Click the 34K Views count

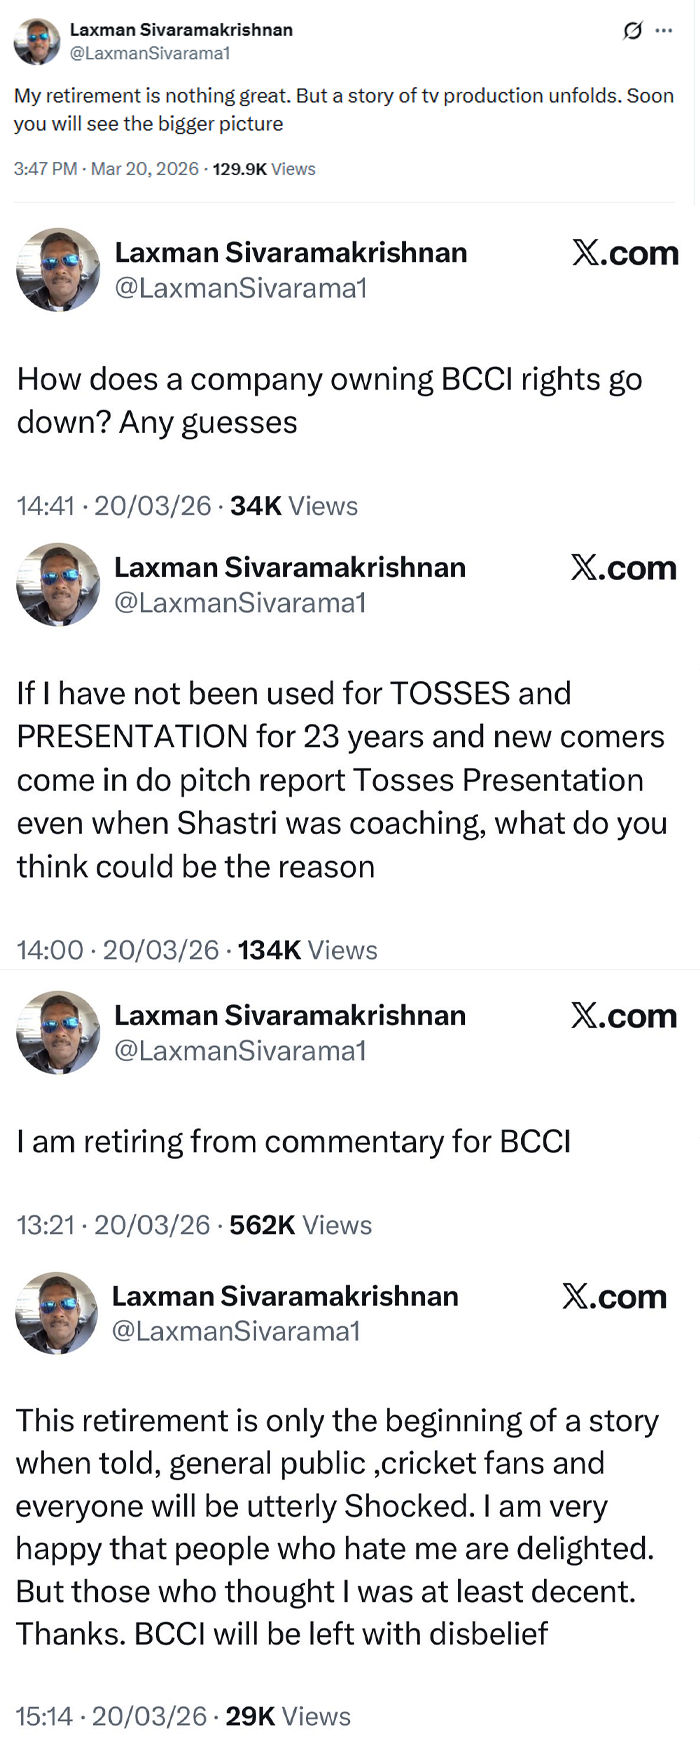(294, 506)
